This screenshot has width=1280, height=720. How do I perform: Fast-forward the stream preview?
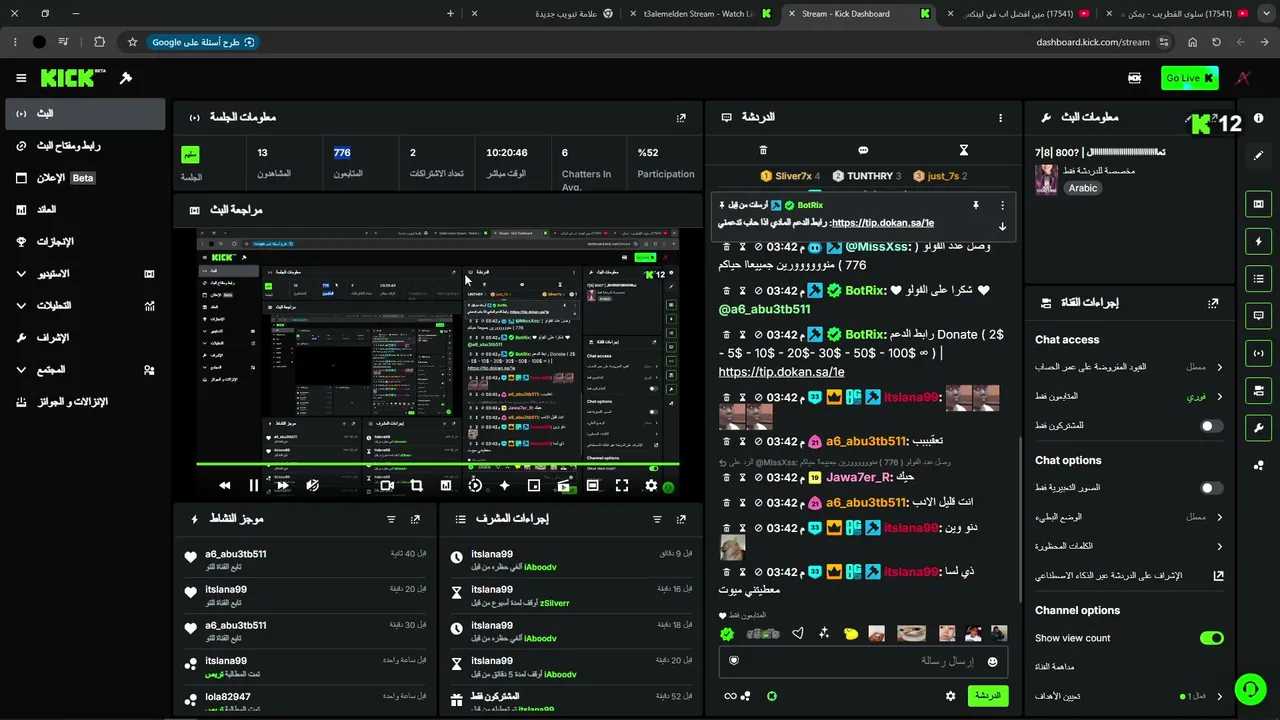(x=283, y=485)
